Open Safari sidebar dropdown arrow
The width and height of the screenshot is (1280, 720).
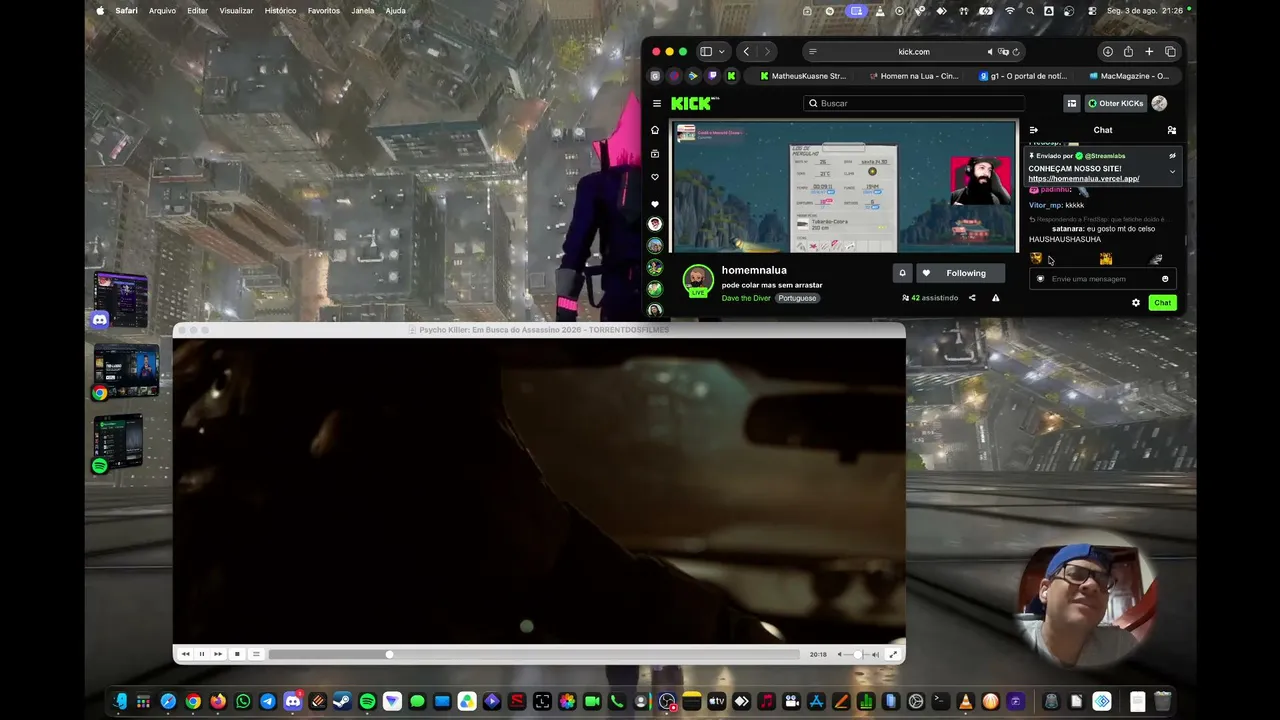coord(721,52)
